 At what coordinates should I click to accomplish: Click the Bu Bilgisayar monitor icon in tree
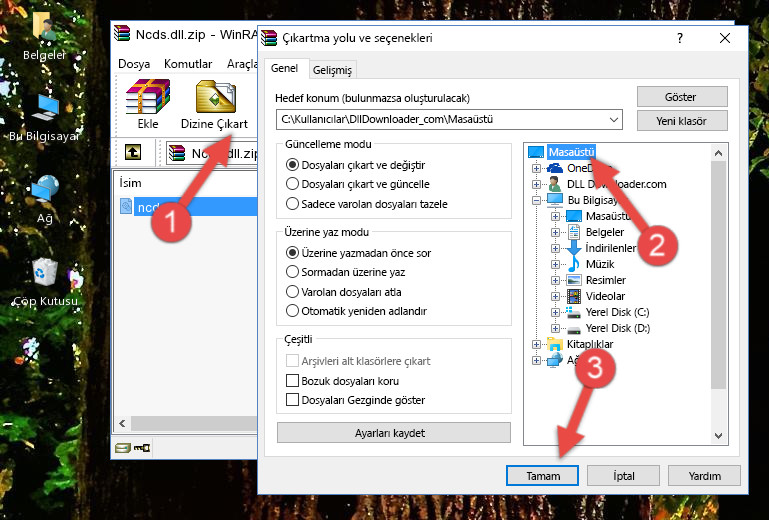[555, 200]
